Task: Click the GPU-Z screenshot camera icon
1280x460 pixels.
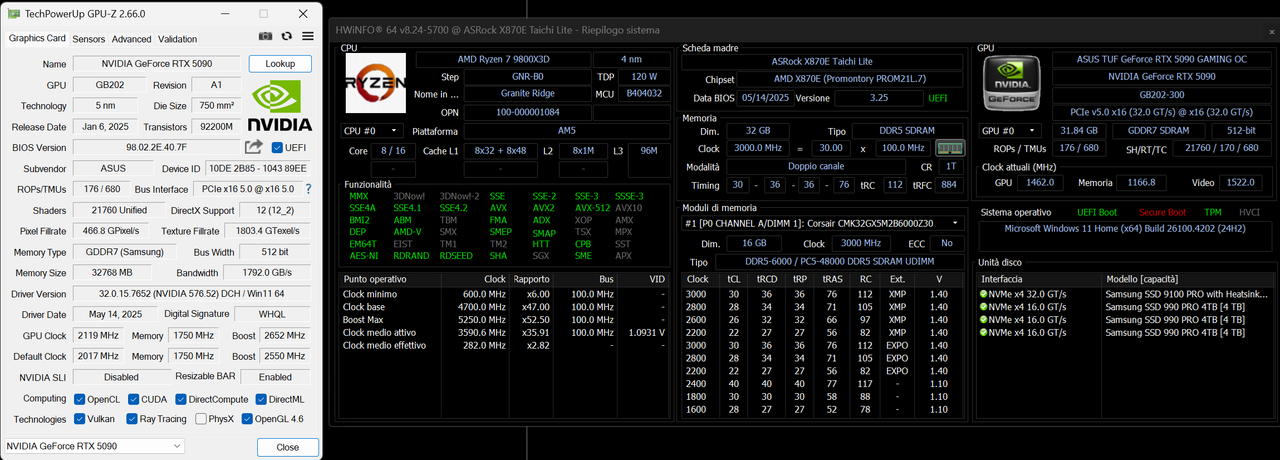Action: tap(265, 37)
